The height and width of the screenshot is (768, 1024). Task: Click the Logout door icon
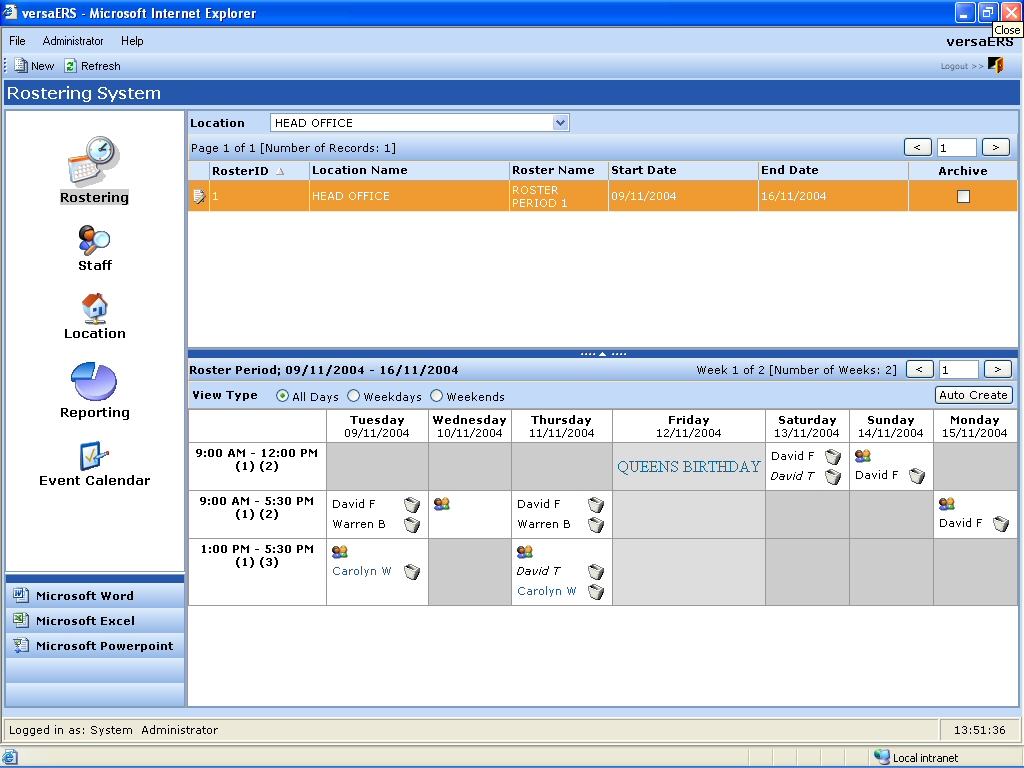pyautogui.click(x=995, y=65)
